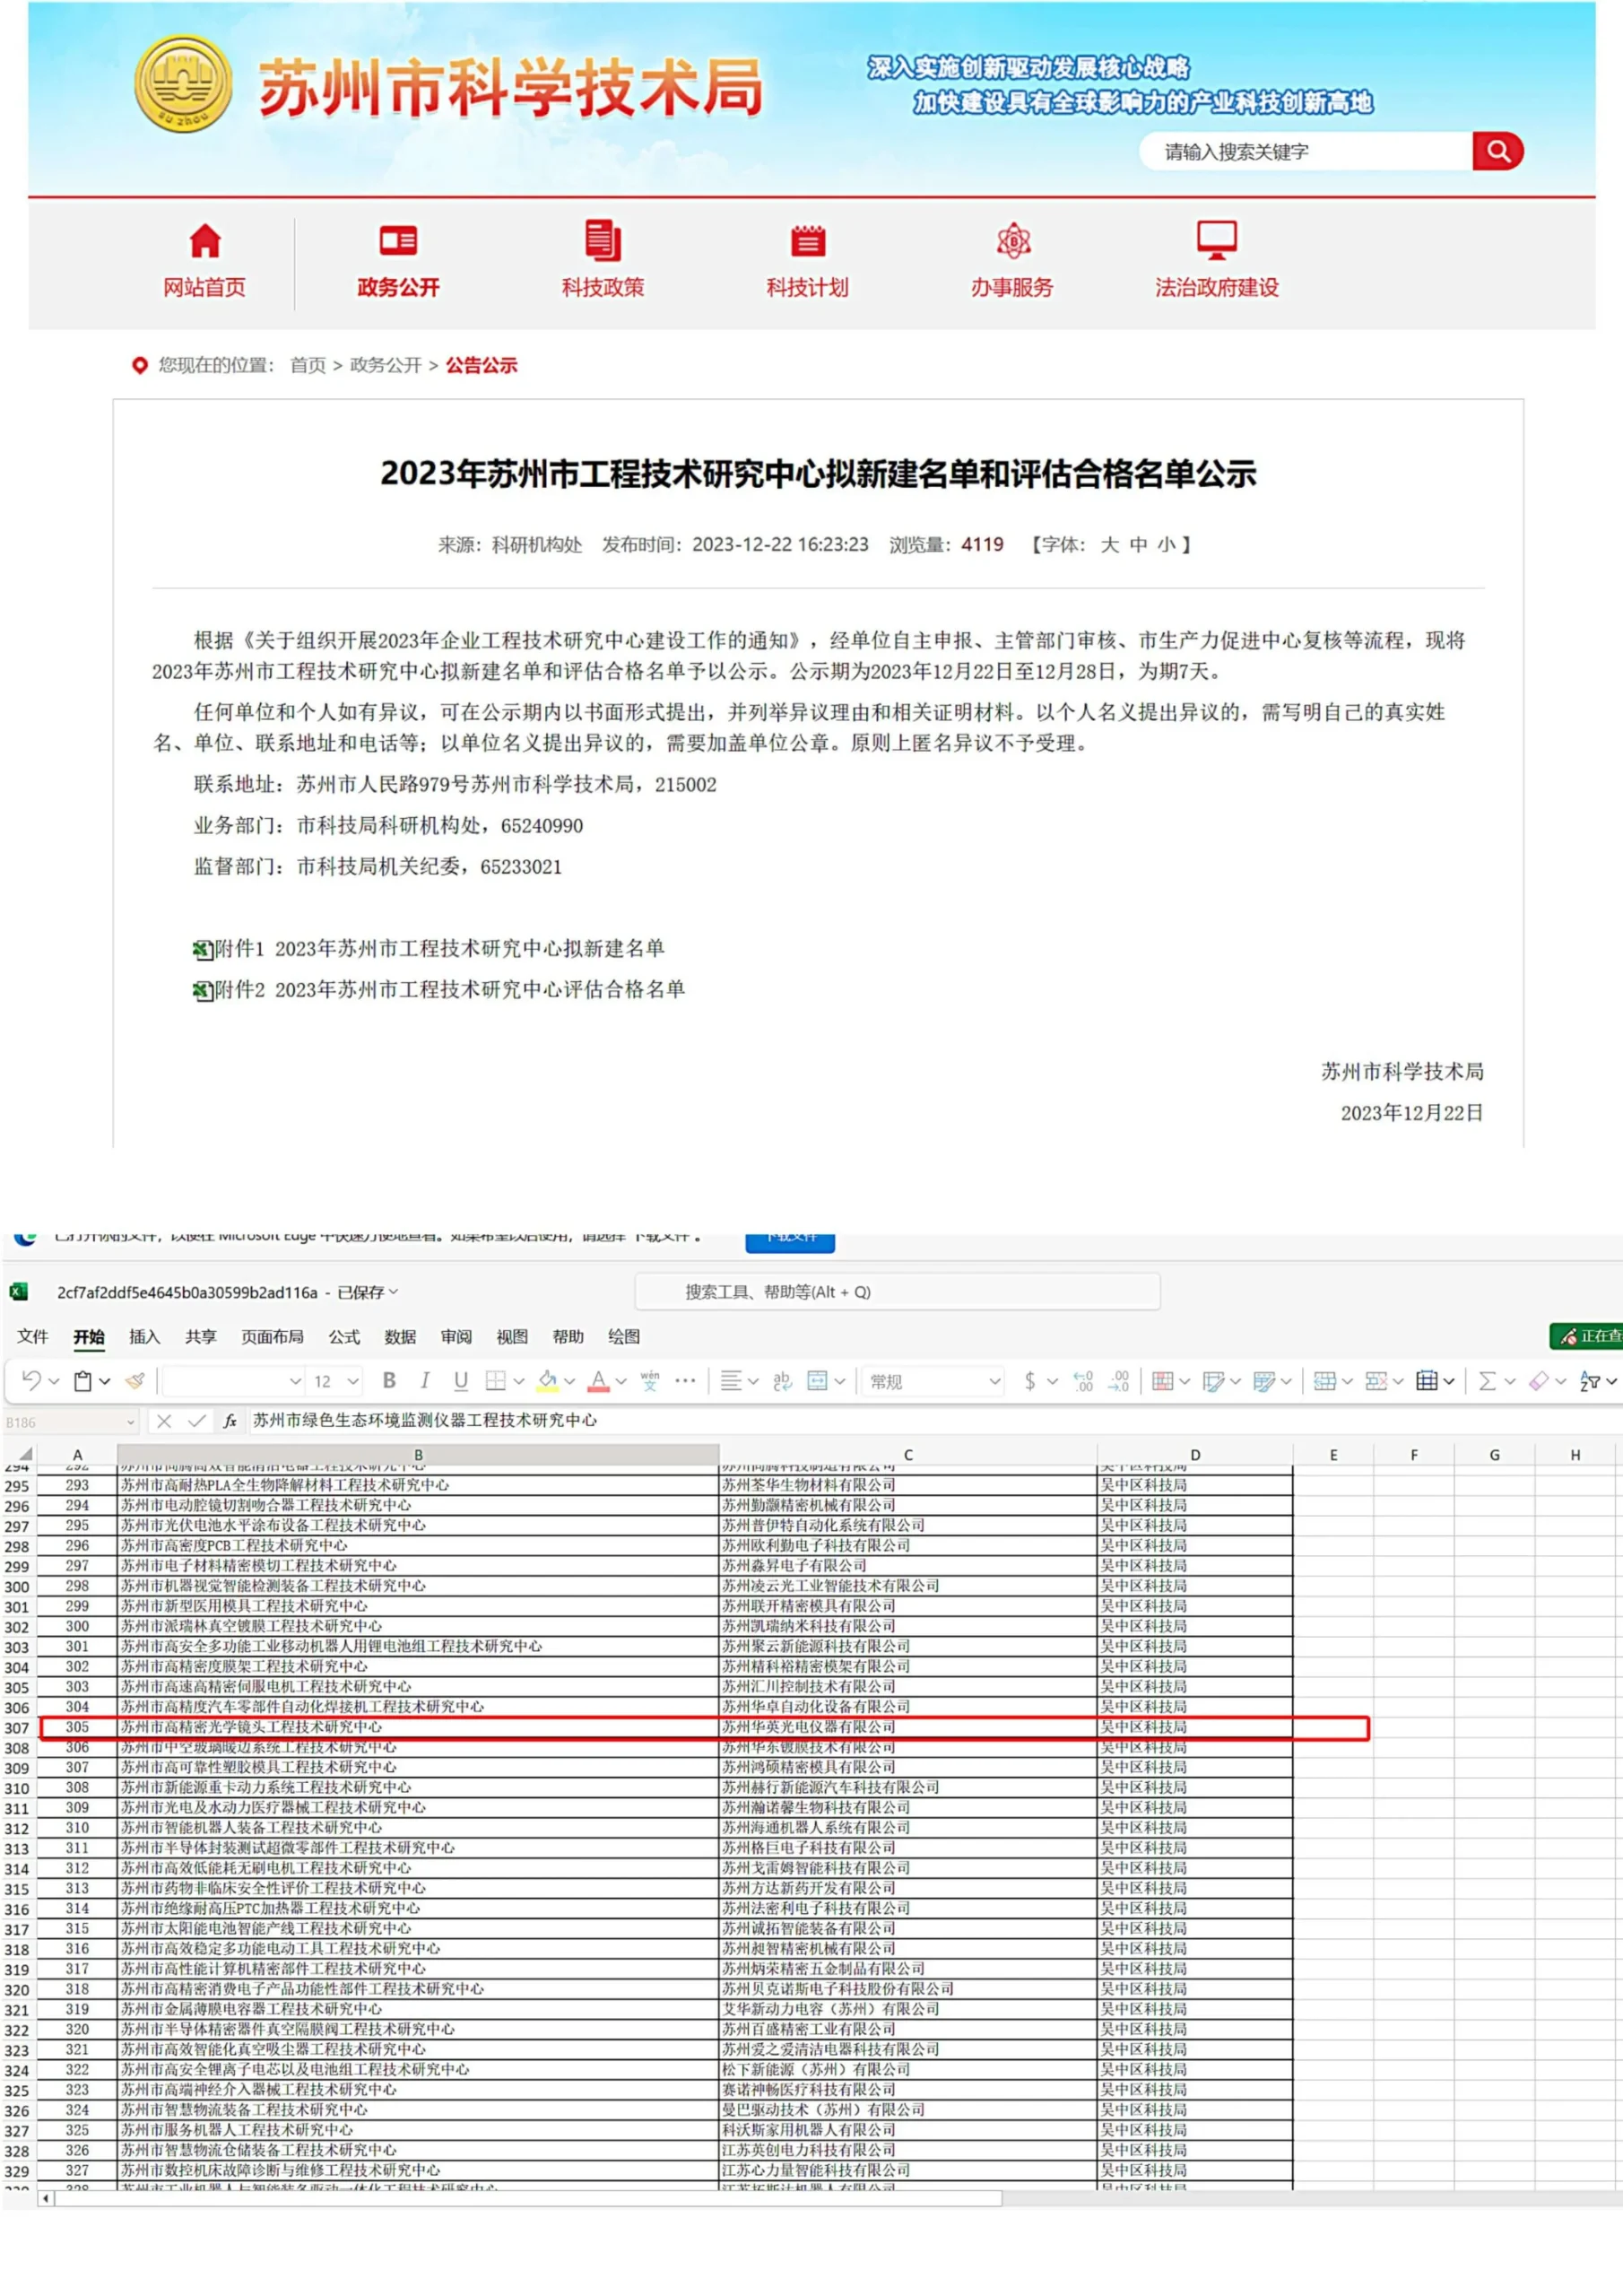This screenshot has width=1623, height=2296.
Task: Pick the yellow fill color bucket
Action: coord(547,1381)
